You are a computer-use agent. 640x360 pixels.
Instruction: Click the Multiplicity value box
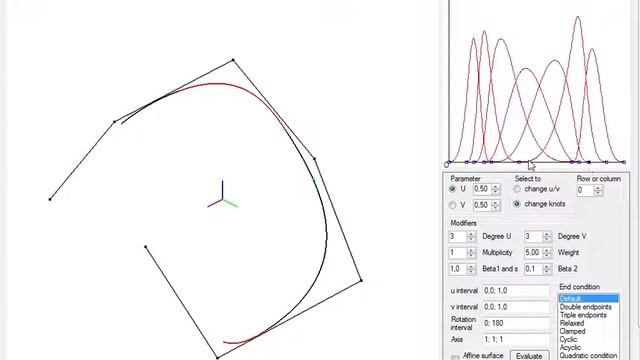[x=458, y=253]
